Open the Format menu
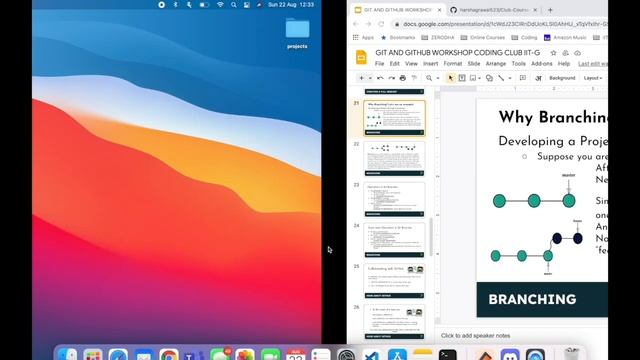Image resolution: width=640 pixels, height=360 pixels. click(x=453, y=64)
